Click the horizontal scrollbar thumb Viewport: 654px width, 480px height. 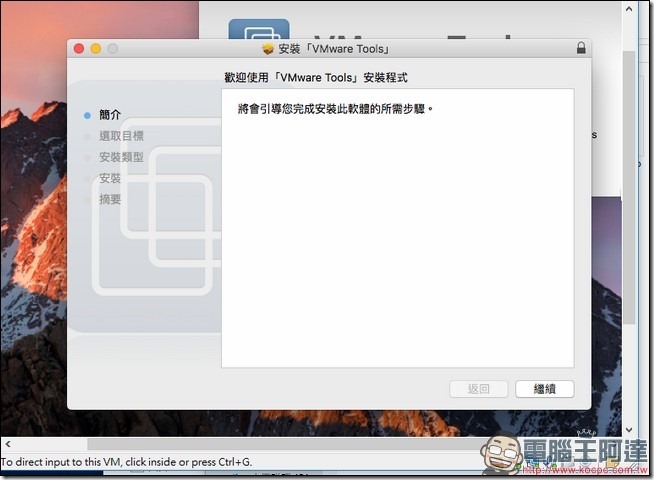coord(288,444)
